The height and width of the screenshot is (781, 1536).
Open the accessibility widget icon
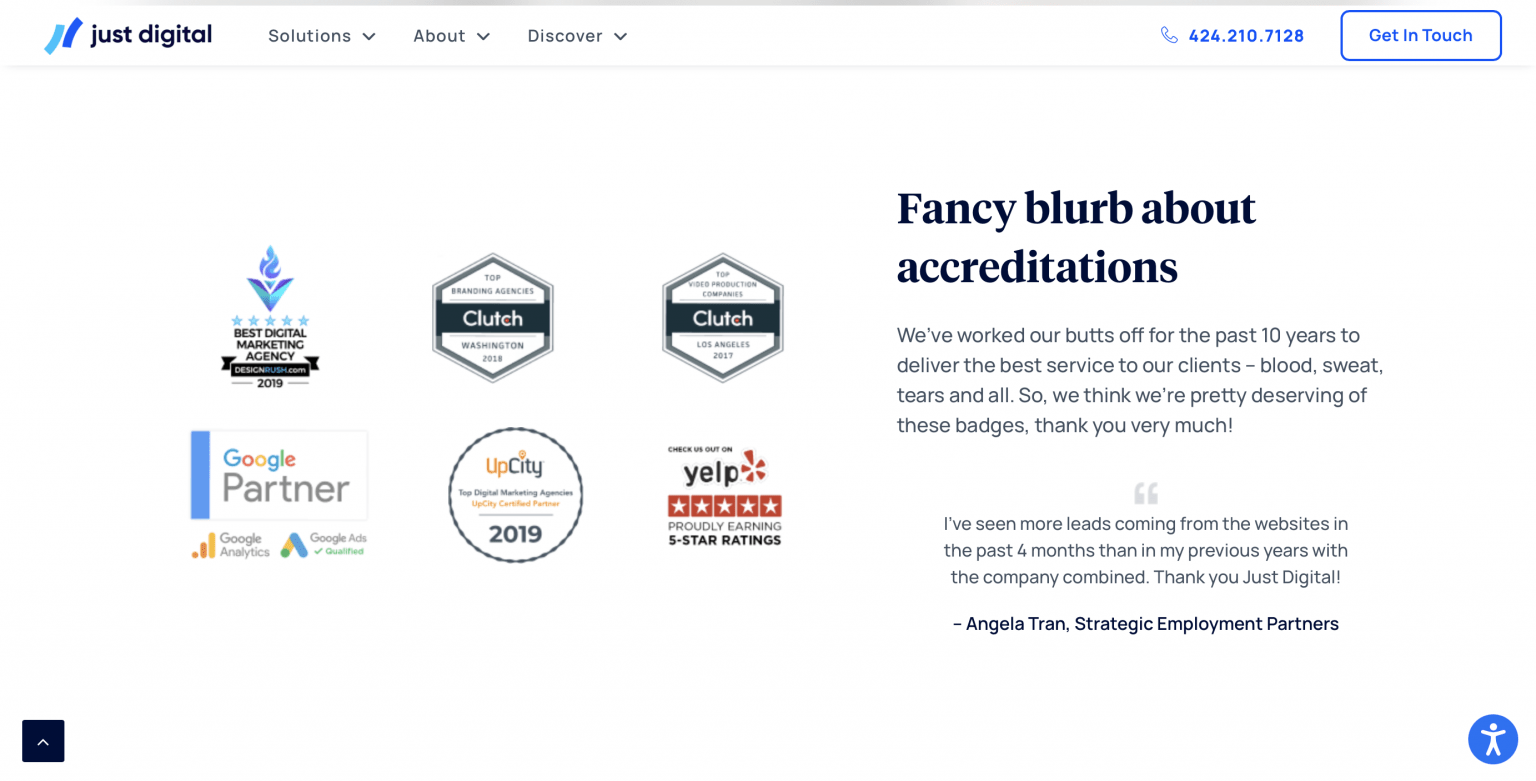tap(1493, 740)
